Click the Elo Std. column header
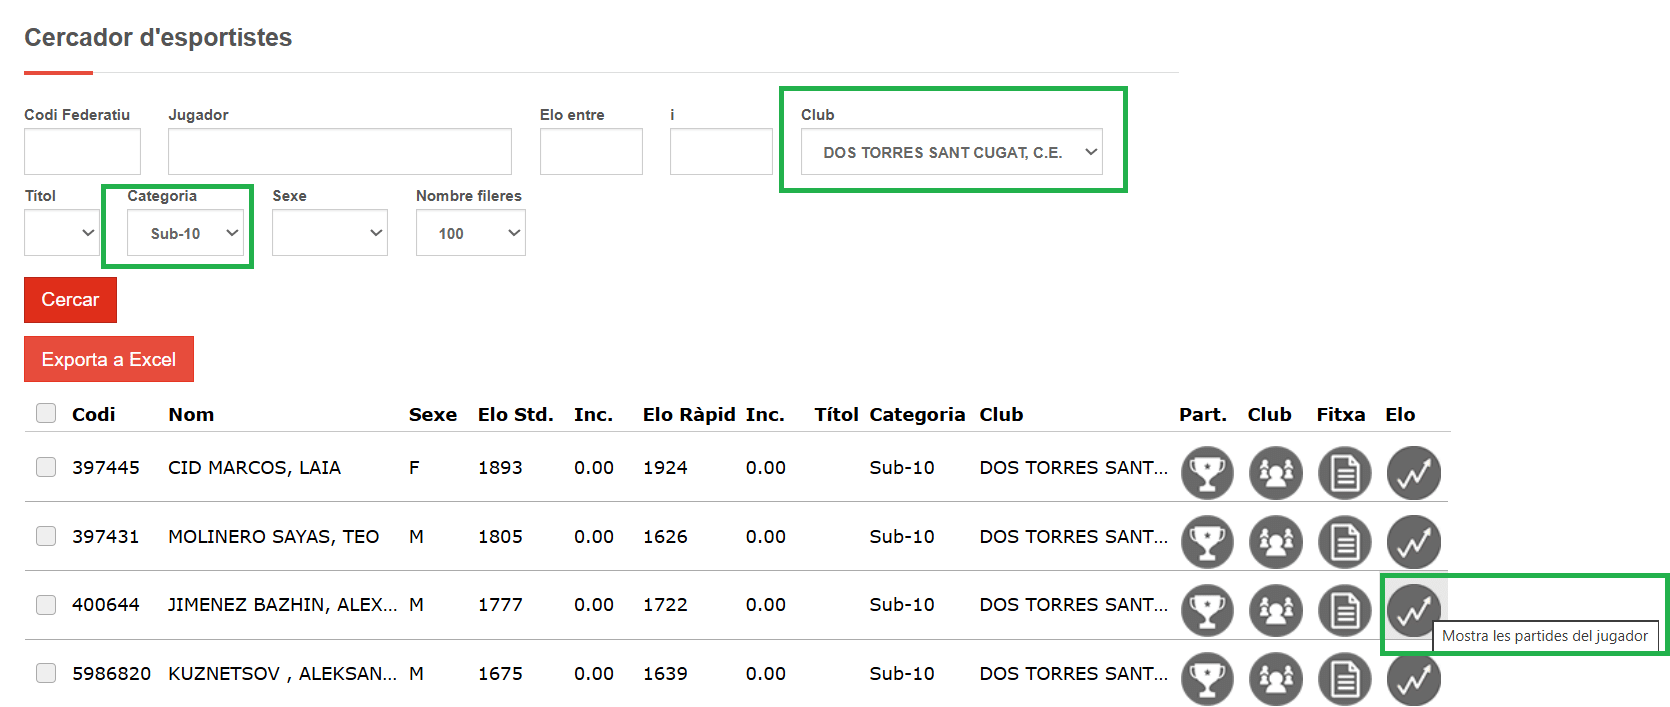1670x707 pixels. click(515, 414)
